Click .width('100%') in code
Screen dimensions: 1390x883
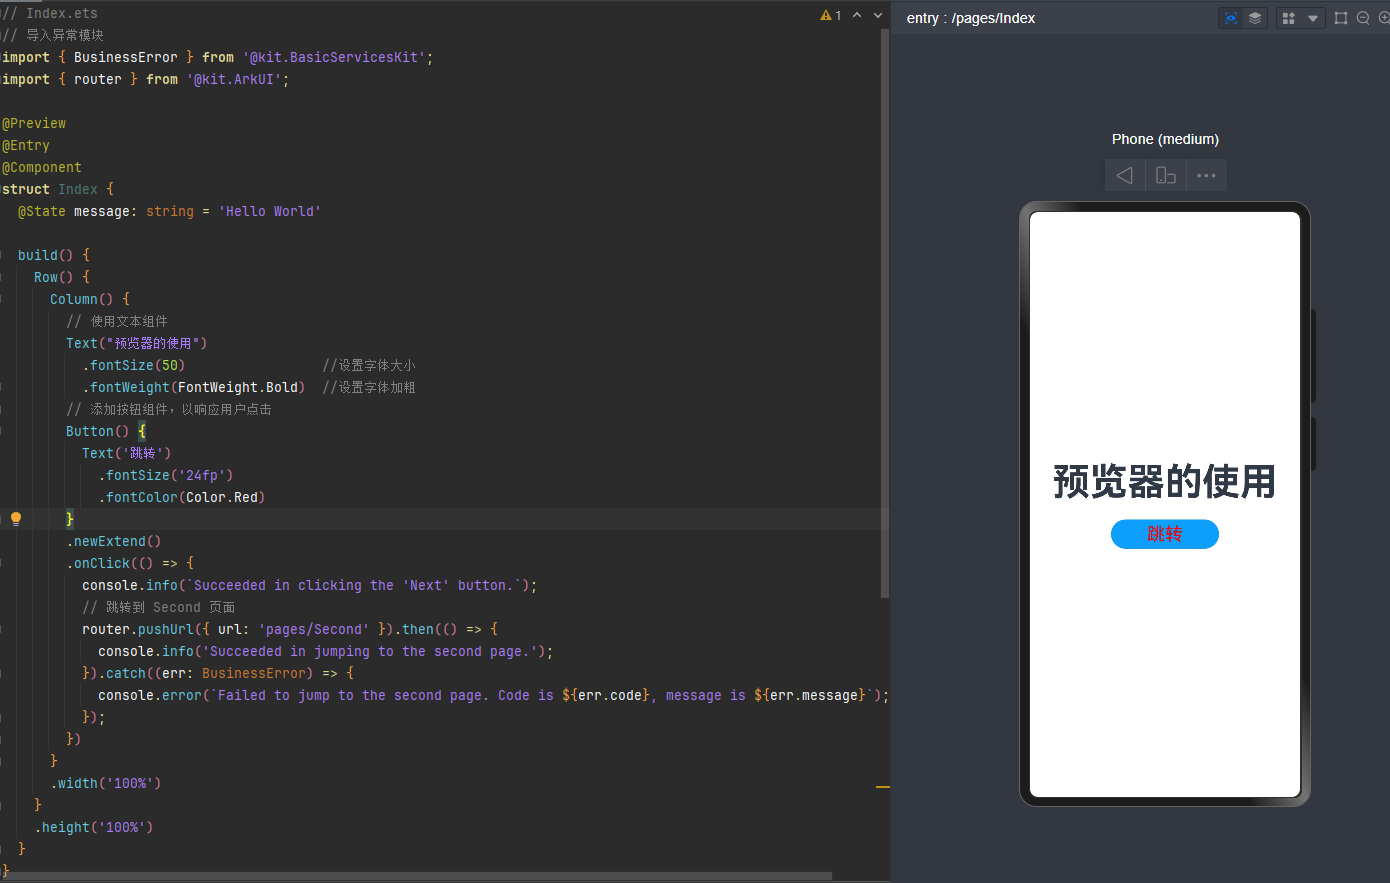(x=106, y=783)
